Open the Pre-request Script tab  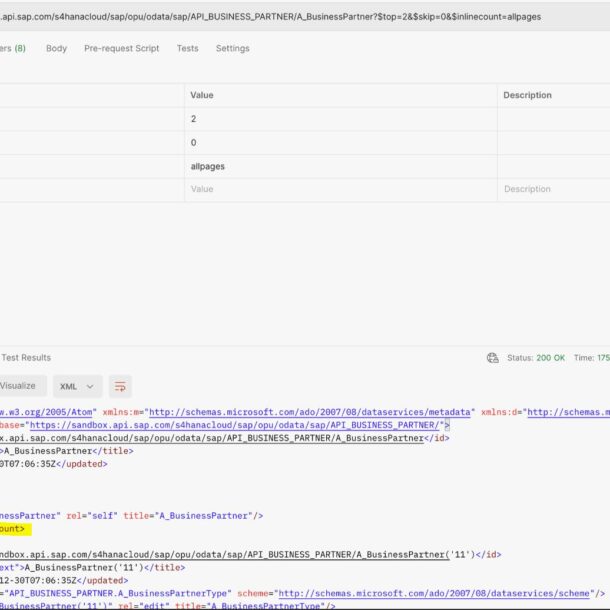point(121,48)
